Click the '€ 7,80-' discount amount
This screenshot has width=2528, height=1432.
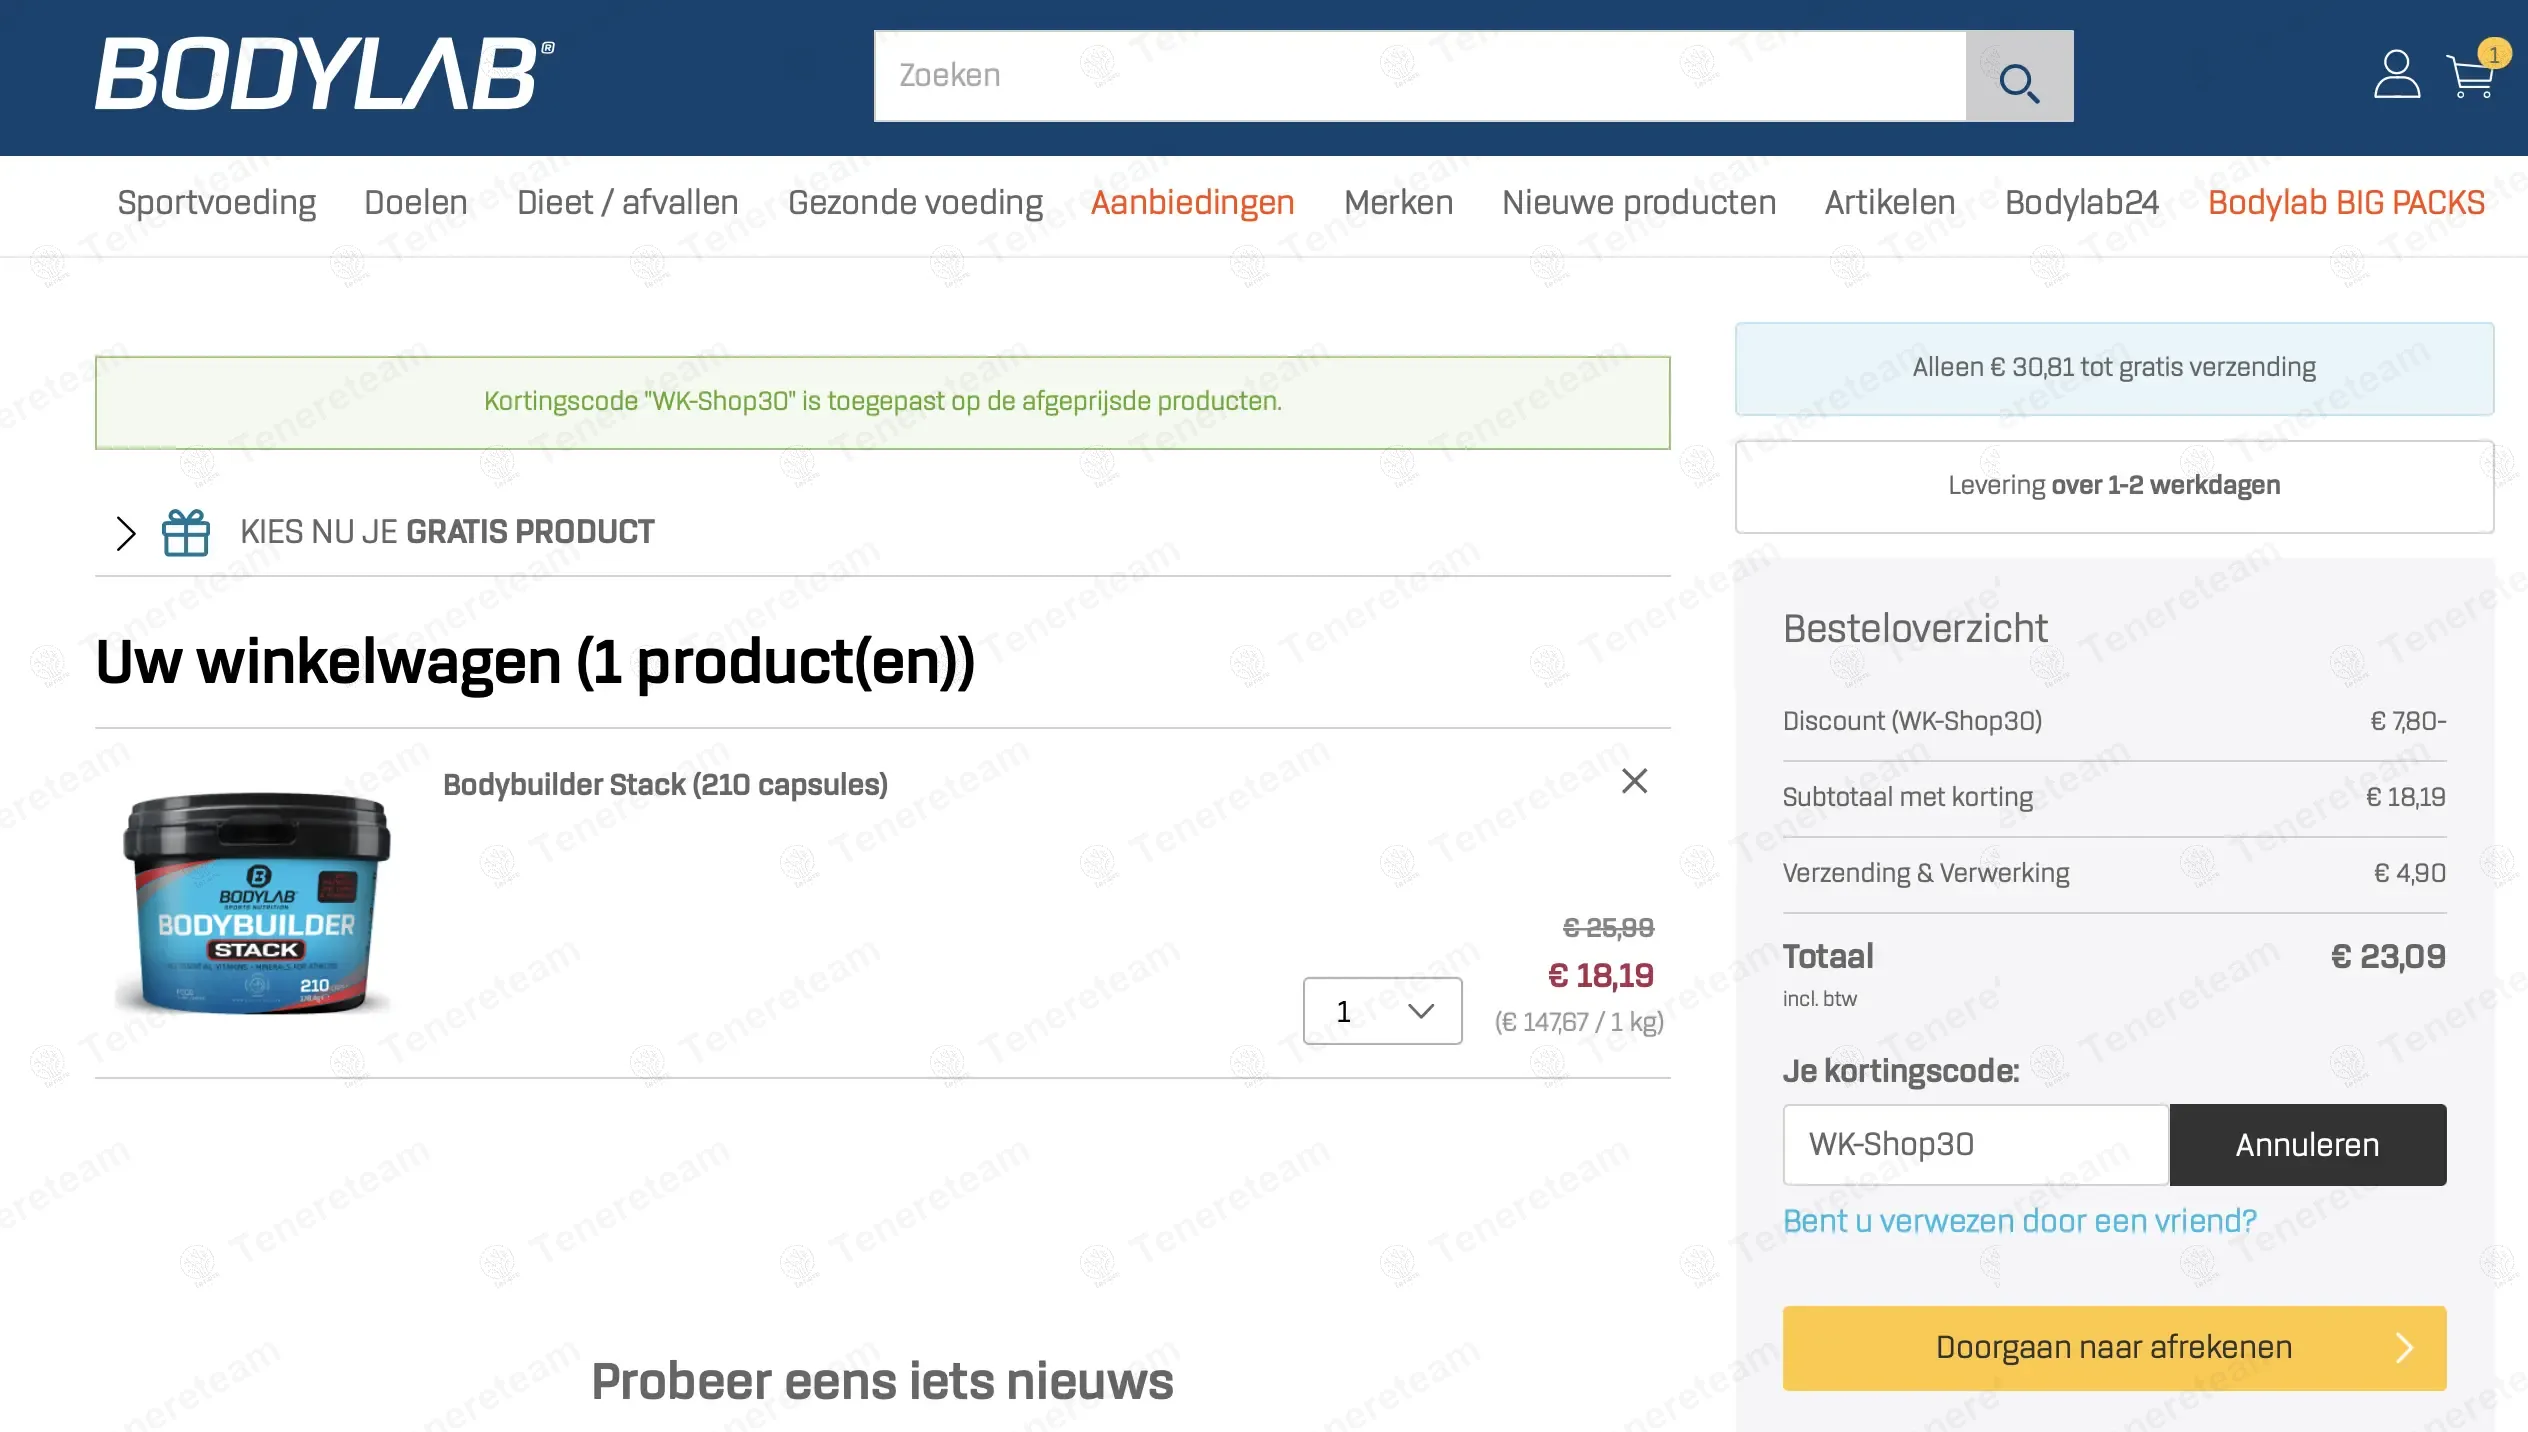coord(2408,721)
